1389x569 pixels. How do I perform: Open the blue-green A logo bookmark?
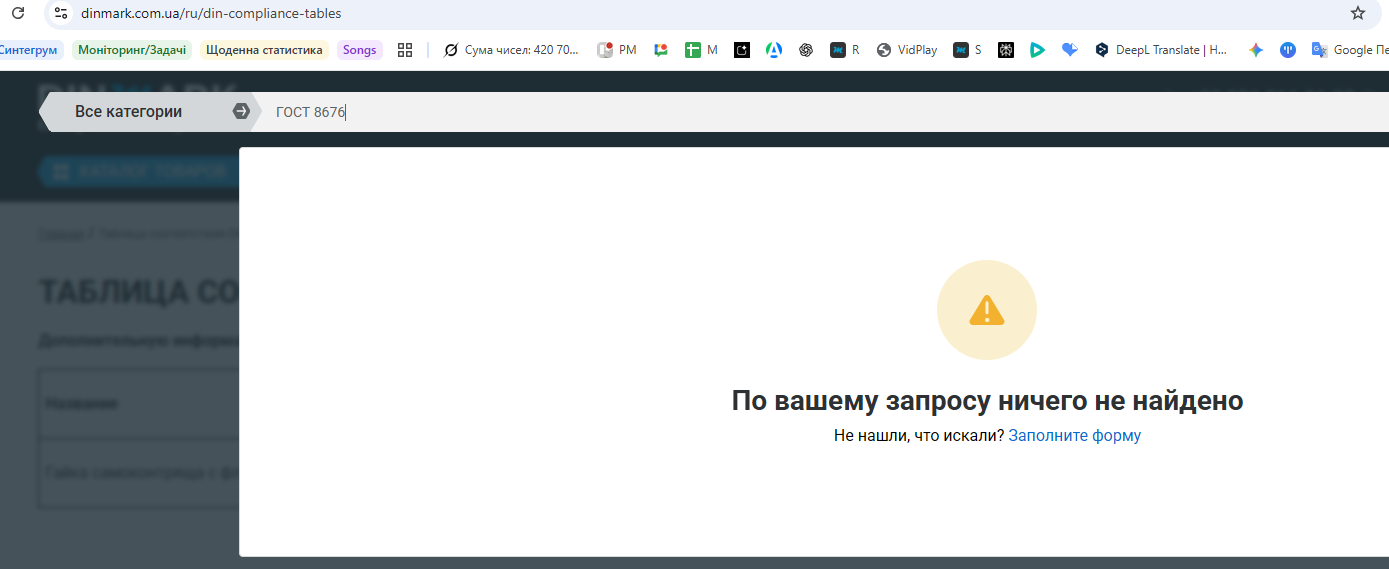774,50
